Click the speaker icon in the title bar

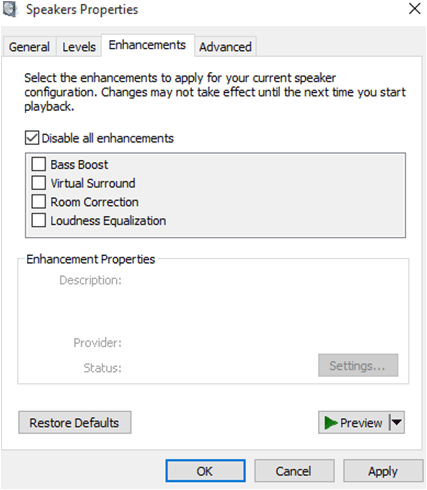tap(10, 9)
